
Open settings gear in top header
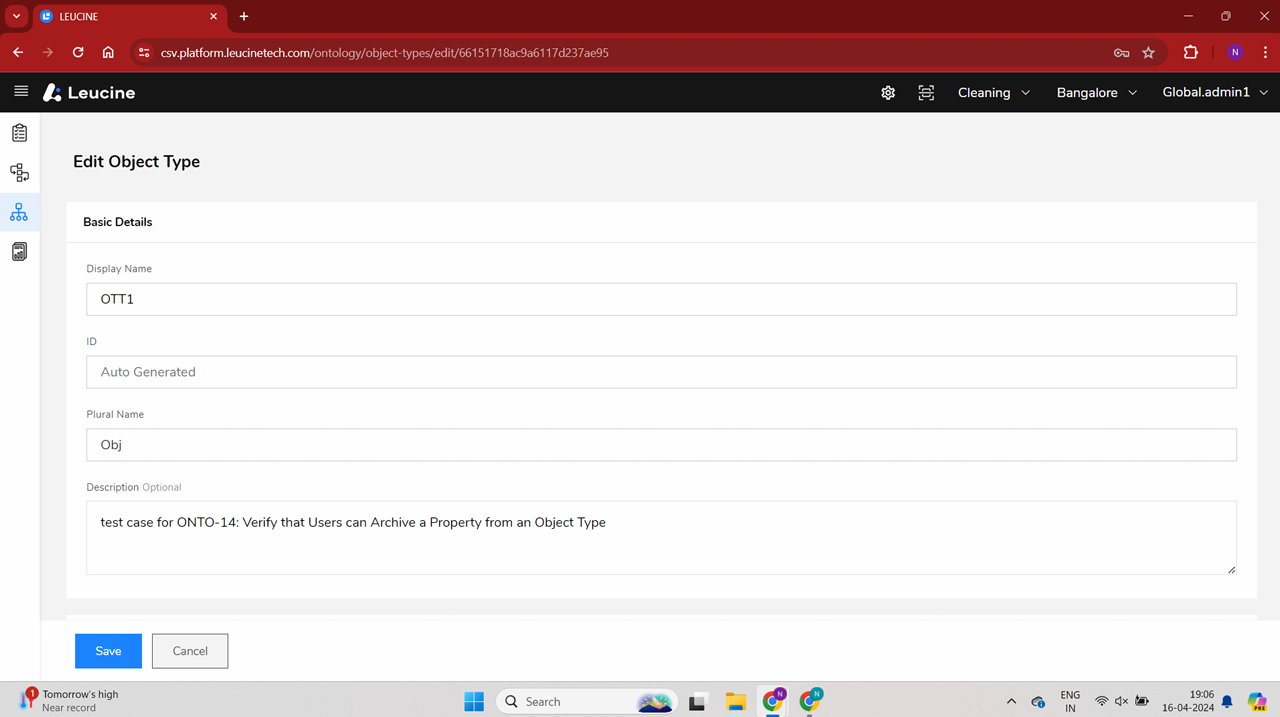(x=888, y=93)
